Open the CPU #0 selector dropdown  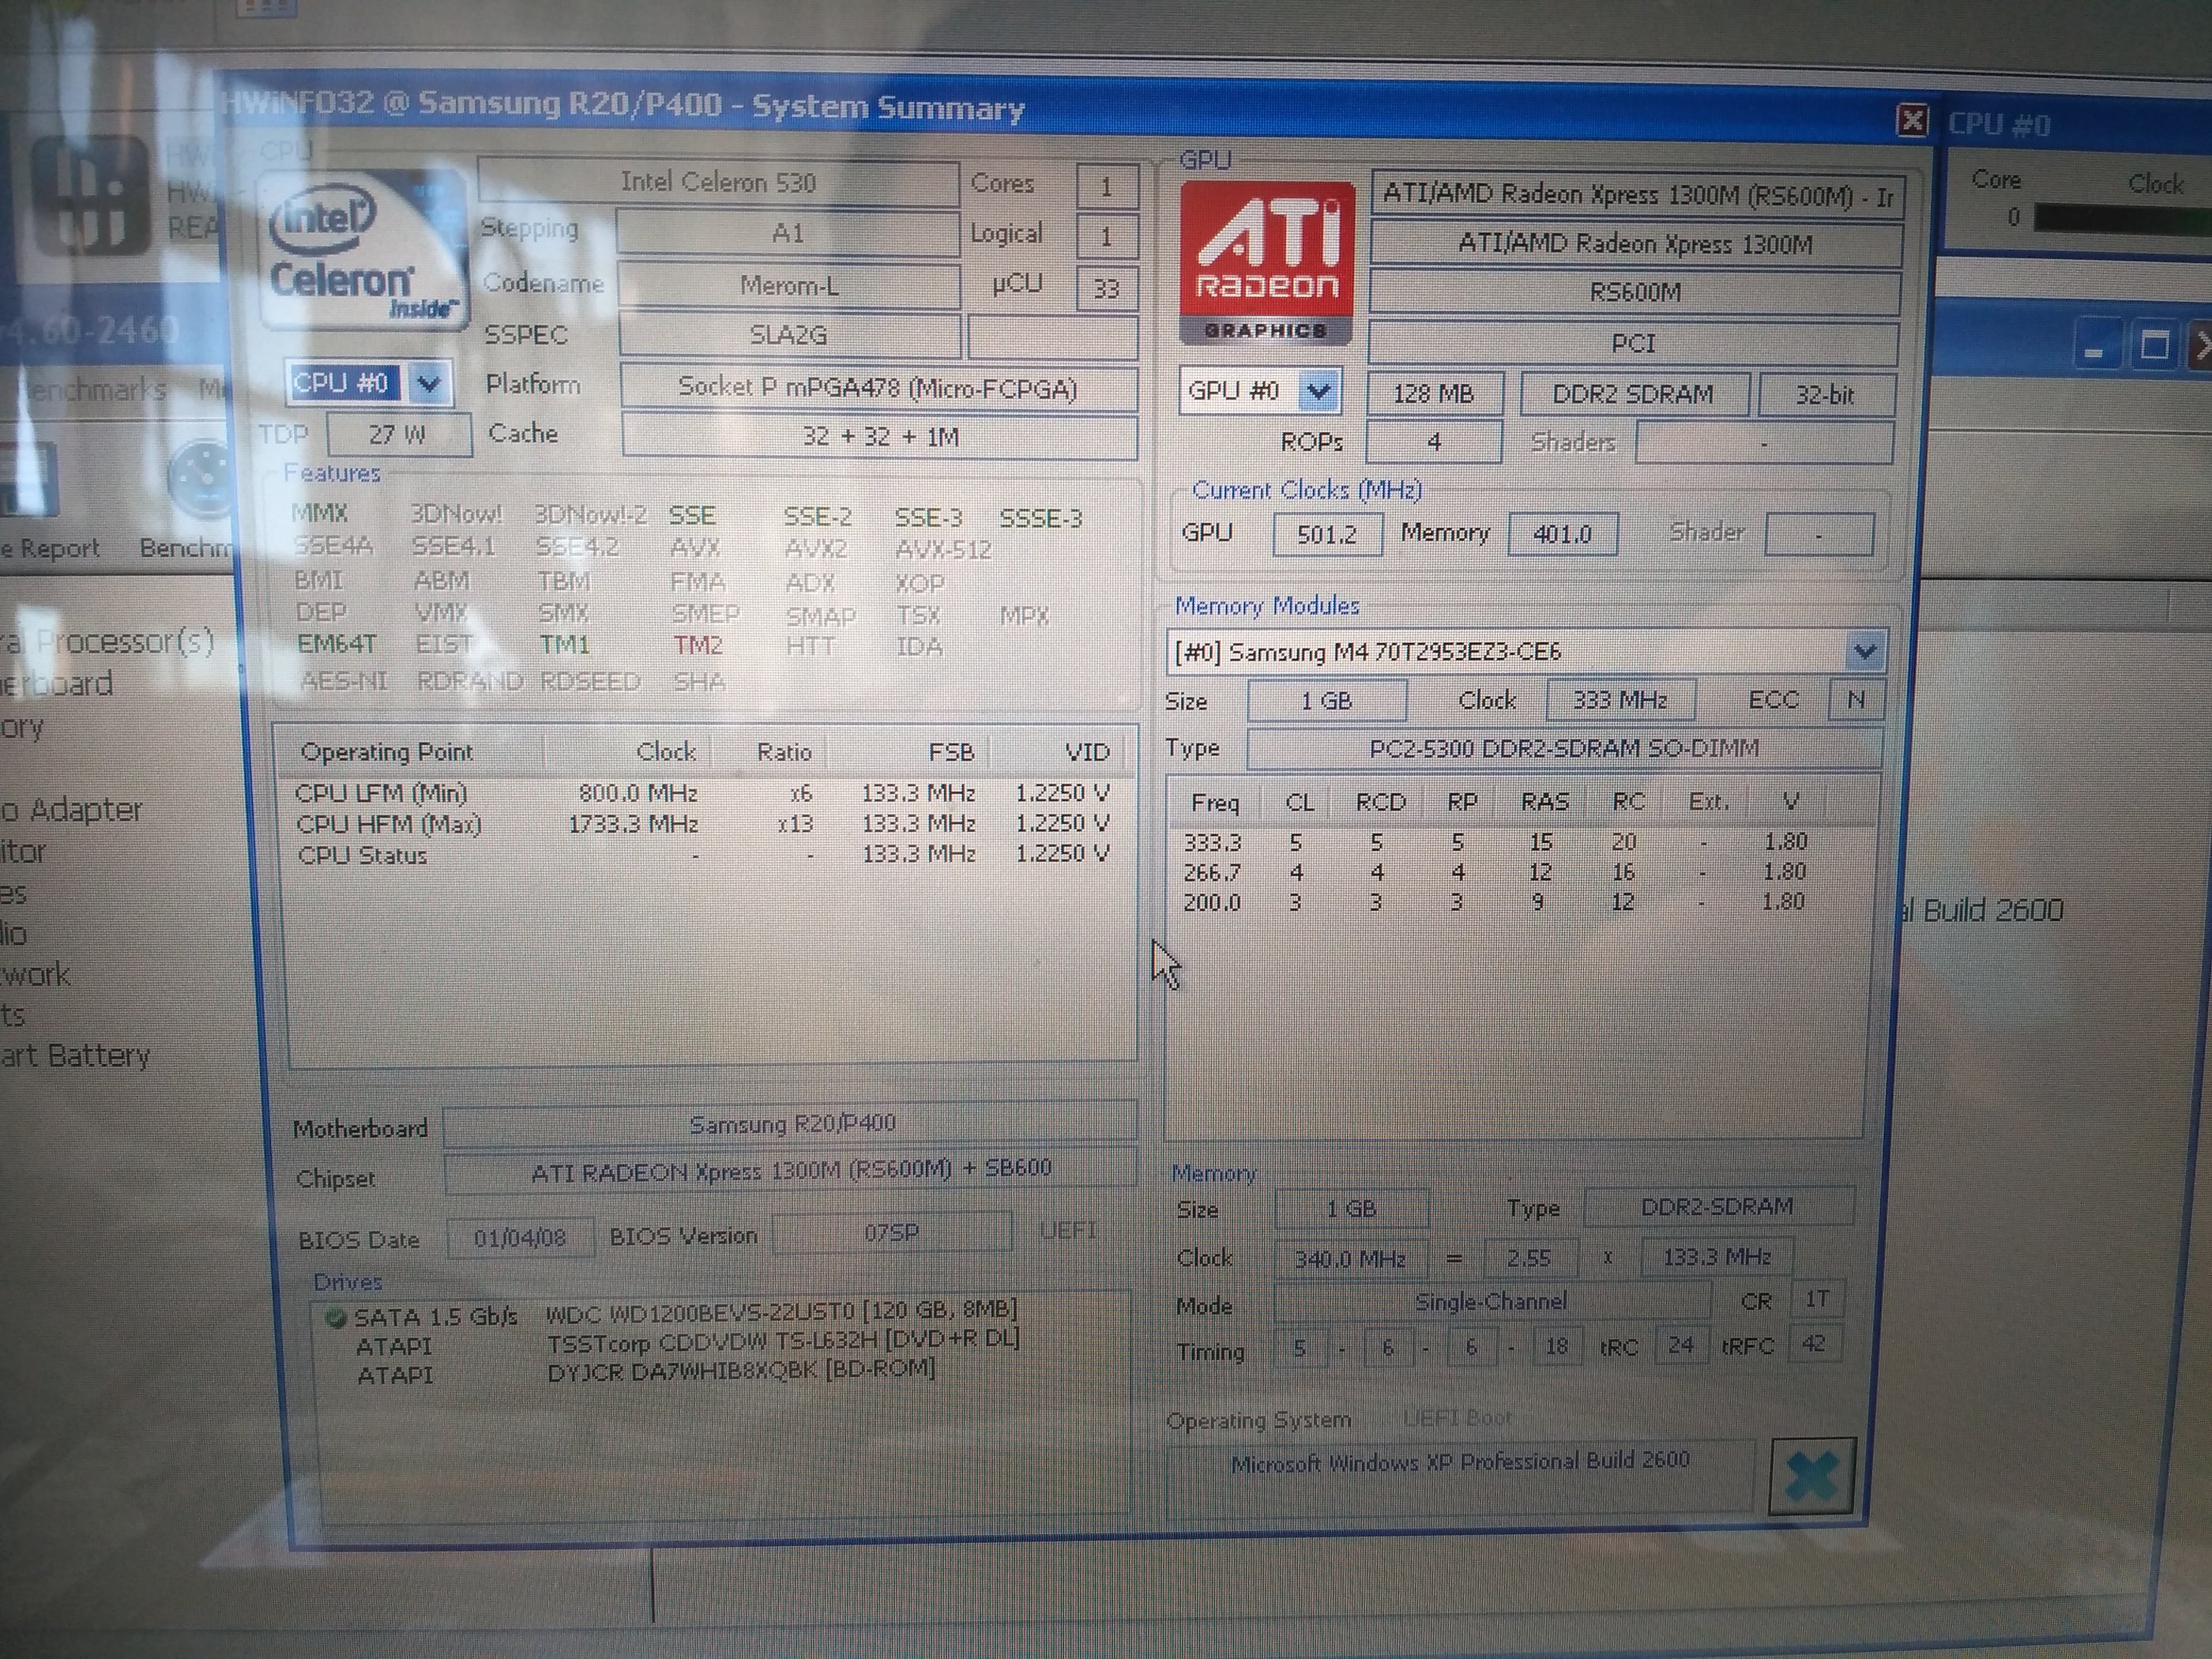coord(428,384)
